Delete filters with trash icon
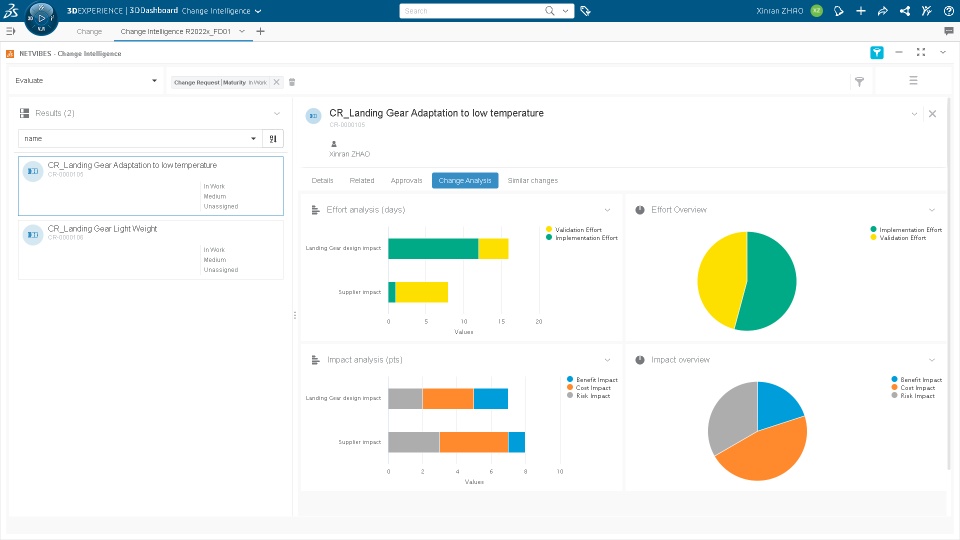This screenshot has width=960, height=540. (x=292, y=82)
